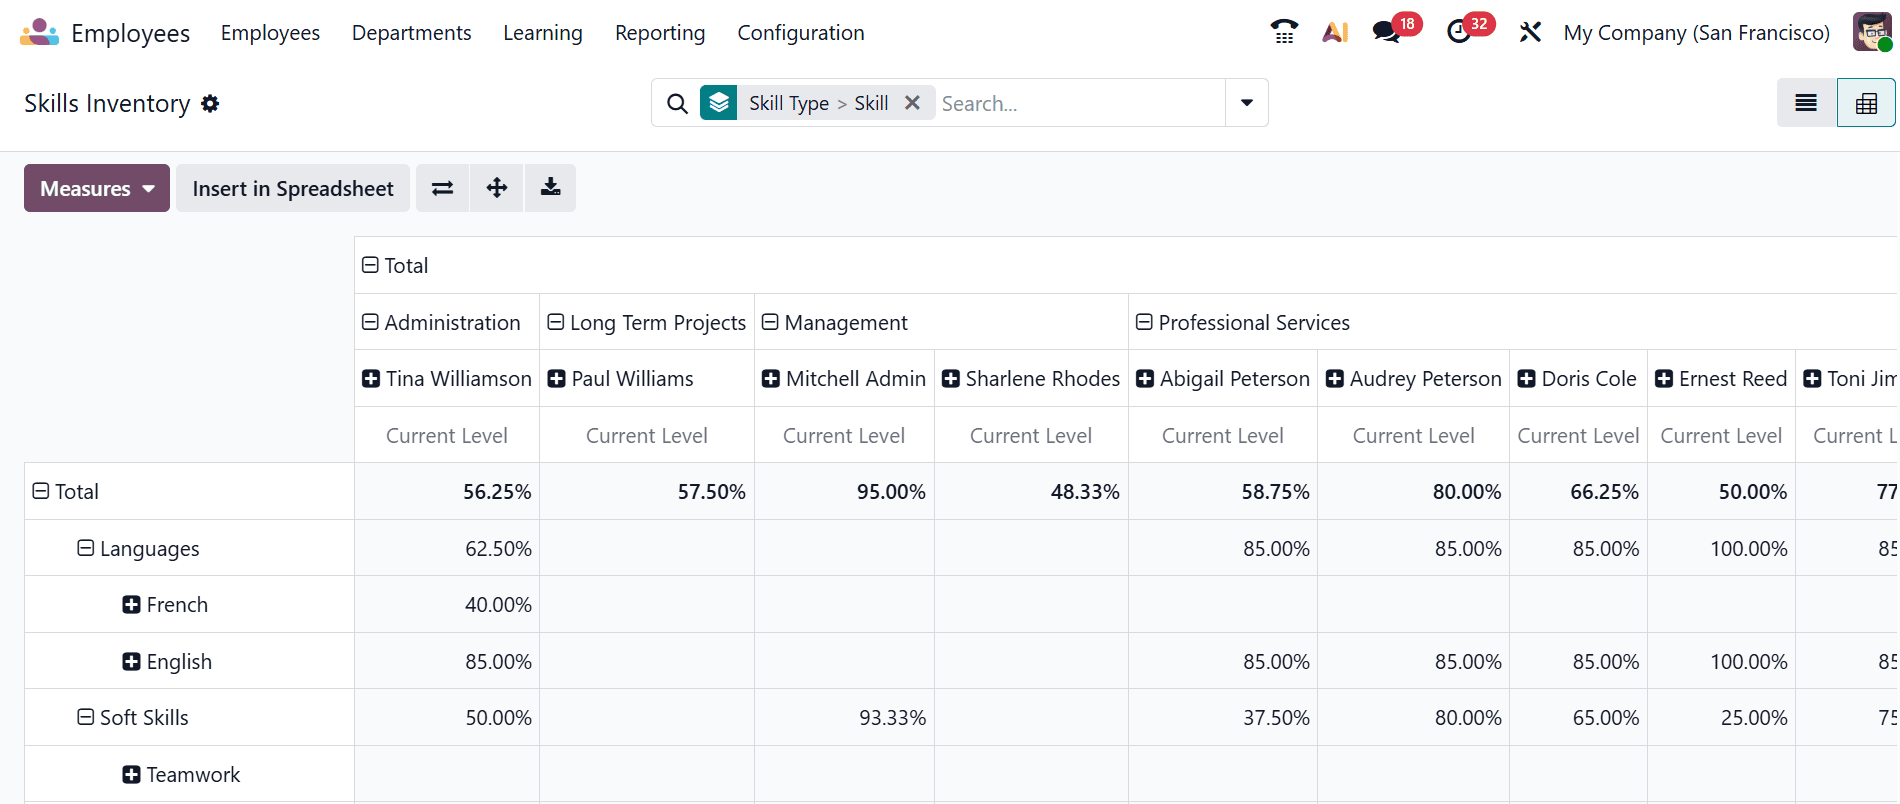Click Total value 48.33% for Sharlene Rhodes
The width and height of the screenshot is (1900, 804).
click(x=1031, y=491)
